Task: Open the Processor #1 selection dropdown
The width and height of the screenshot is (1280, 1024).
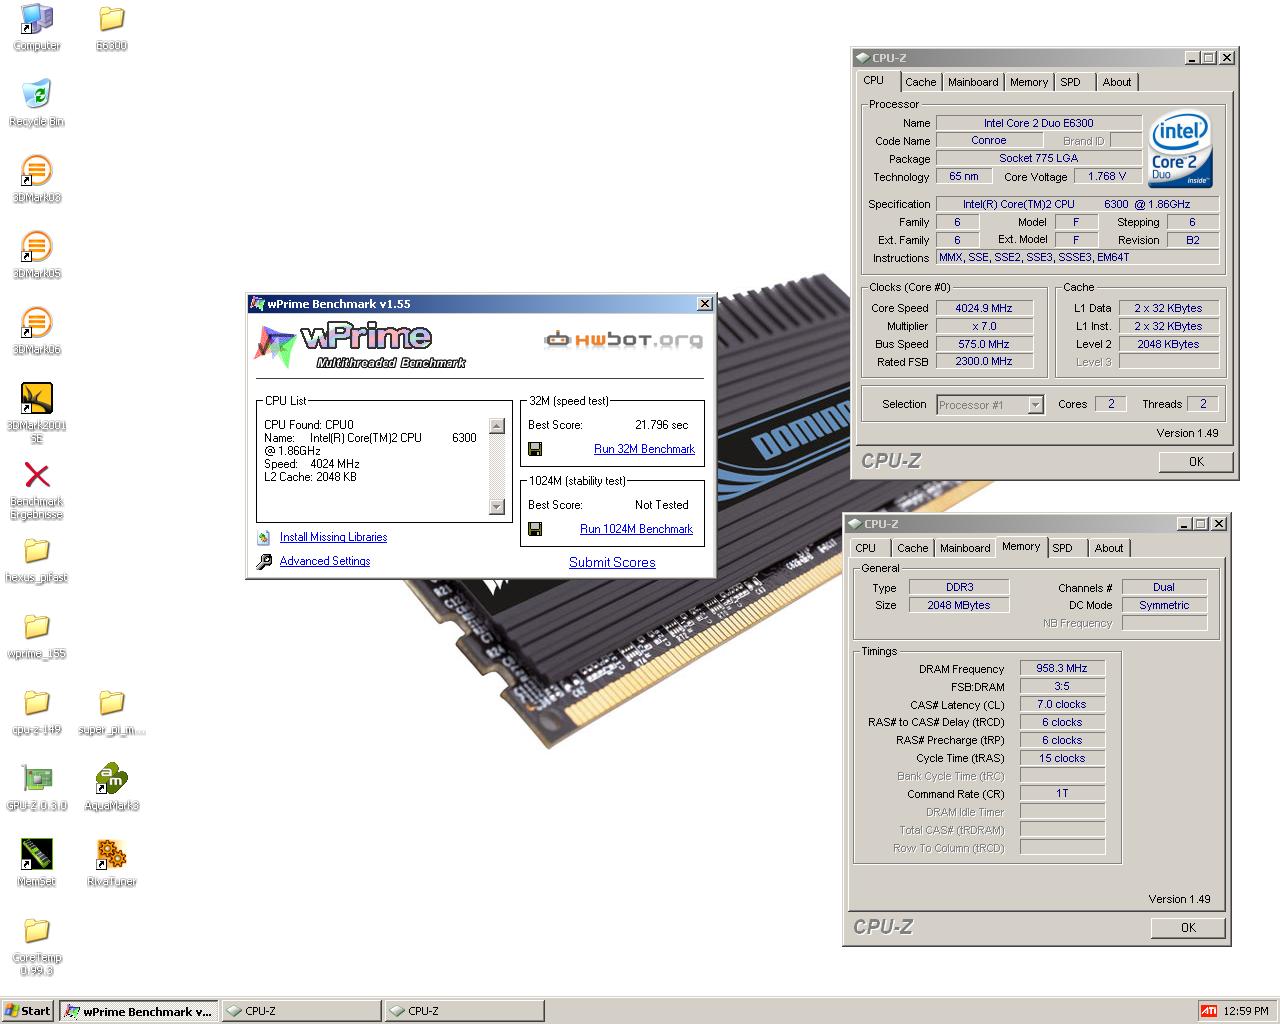Action: pyautogui.click(x=1036, y=405)
